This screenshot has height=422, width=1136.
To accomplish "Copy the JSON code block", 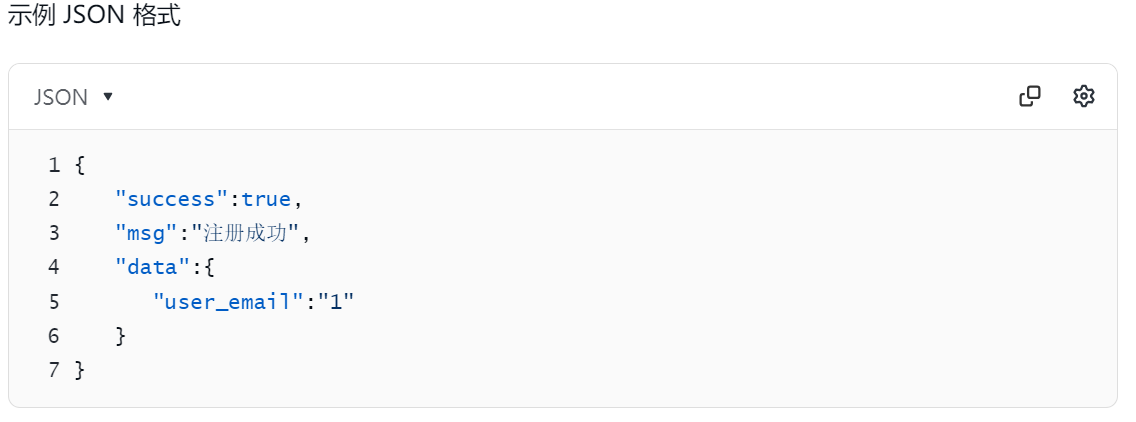I will [1030, 96].
